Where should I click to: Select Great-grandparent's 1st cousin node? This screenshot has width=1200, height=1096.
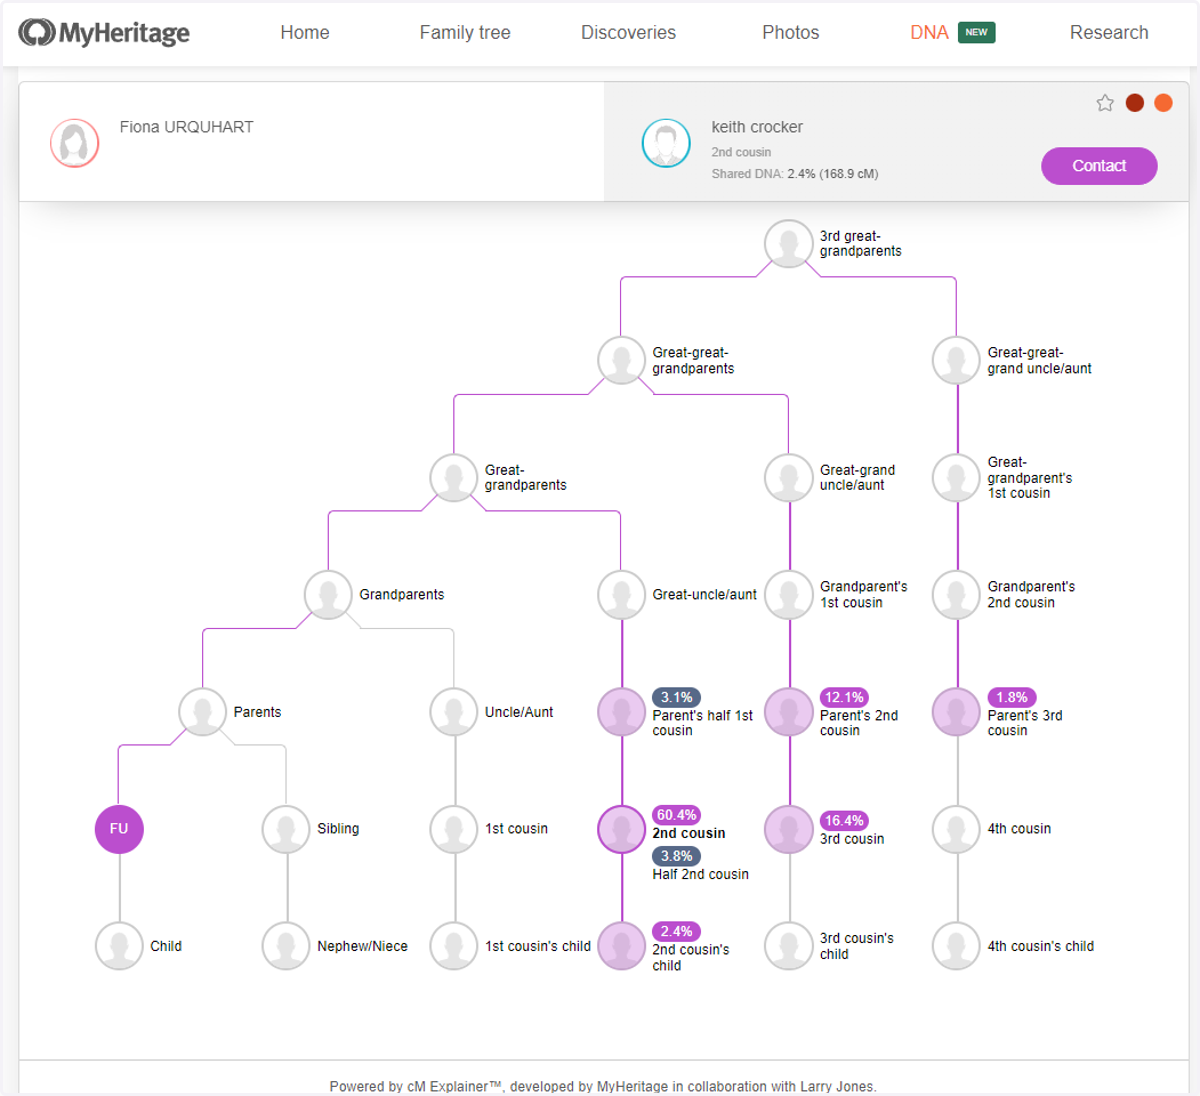(x=957, y=478)
